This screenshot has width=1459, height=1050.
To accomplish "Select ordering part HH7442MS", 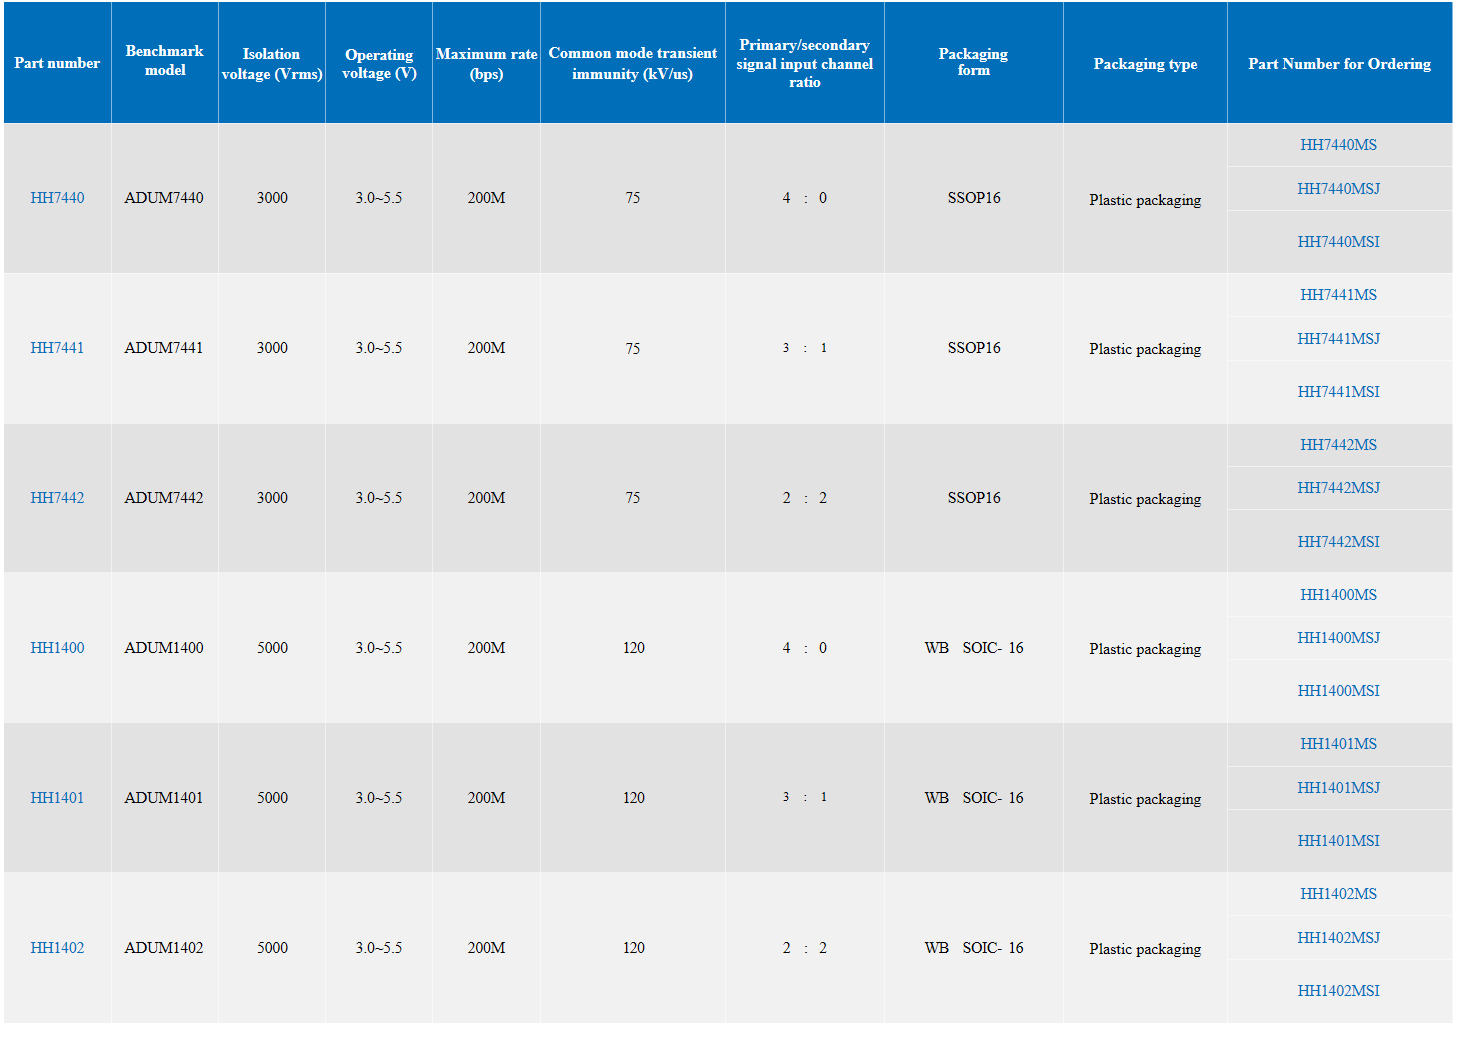I will (1338, 445).
